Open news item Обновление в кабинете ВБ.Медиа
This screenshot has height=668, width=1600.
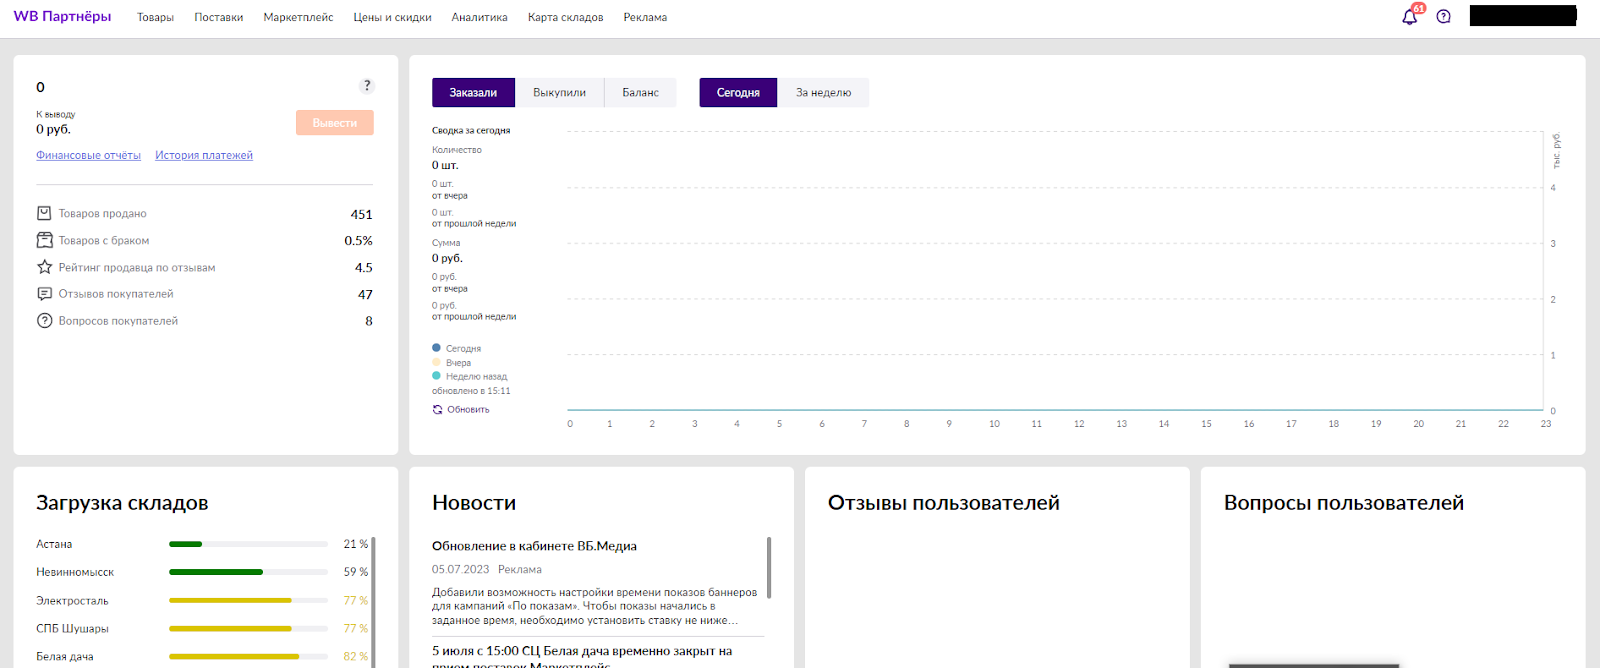[534, 546]
